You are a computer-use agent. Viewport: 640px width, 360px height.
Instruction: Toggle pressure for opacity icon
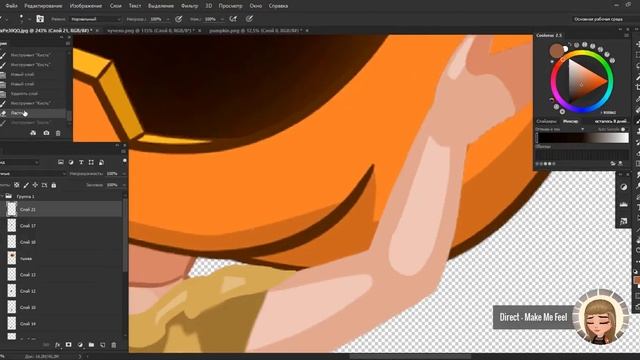point(178,19)
